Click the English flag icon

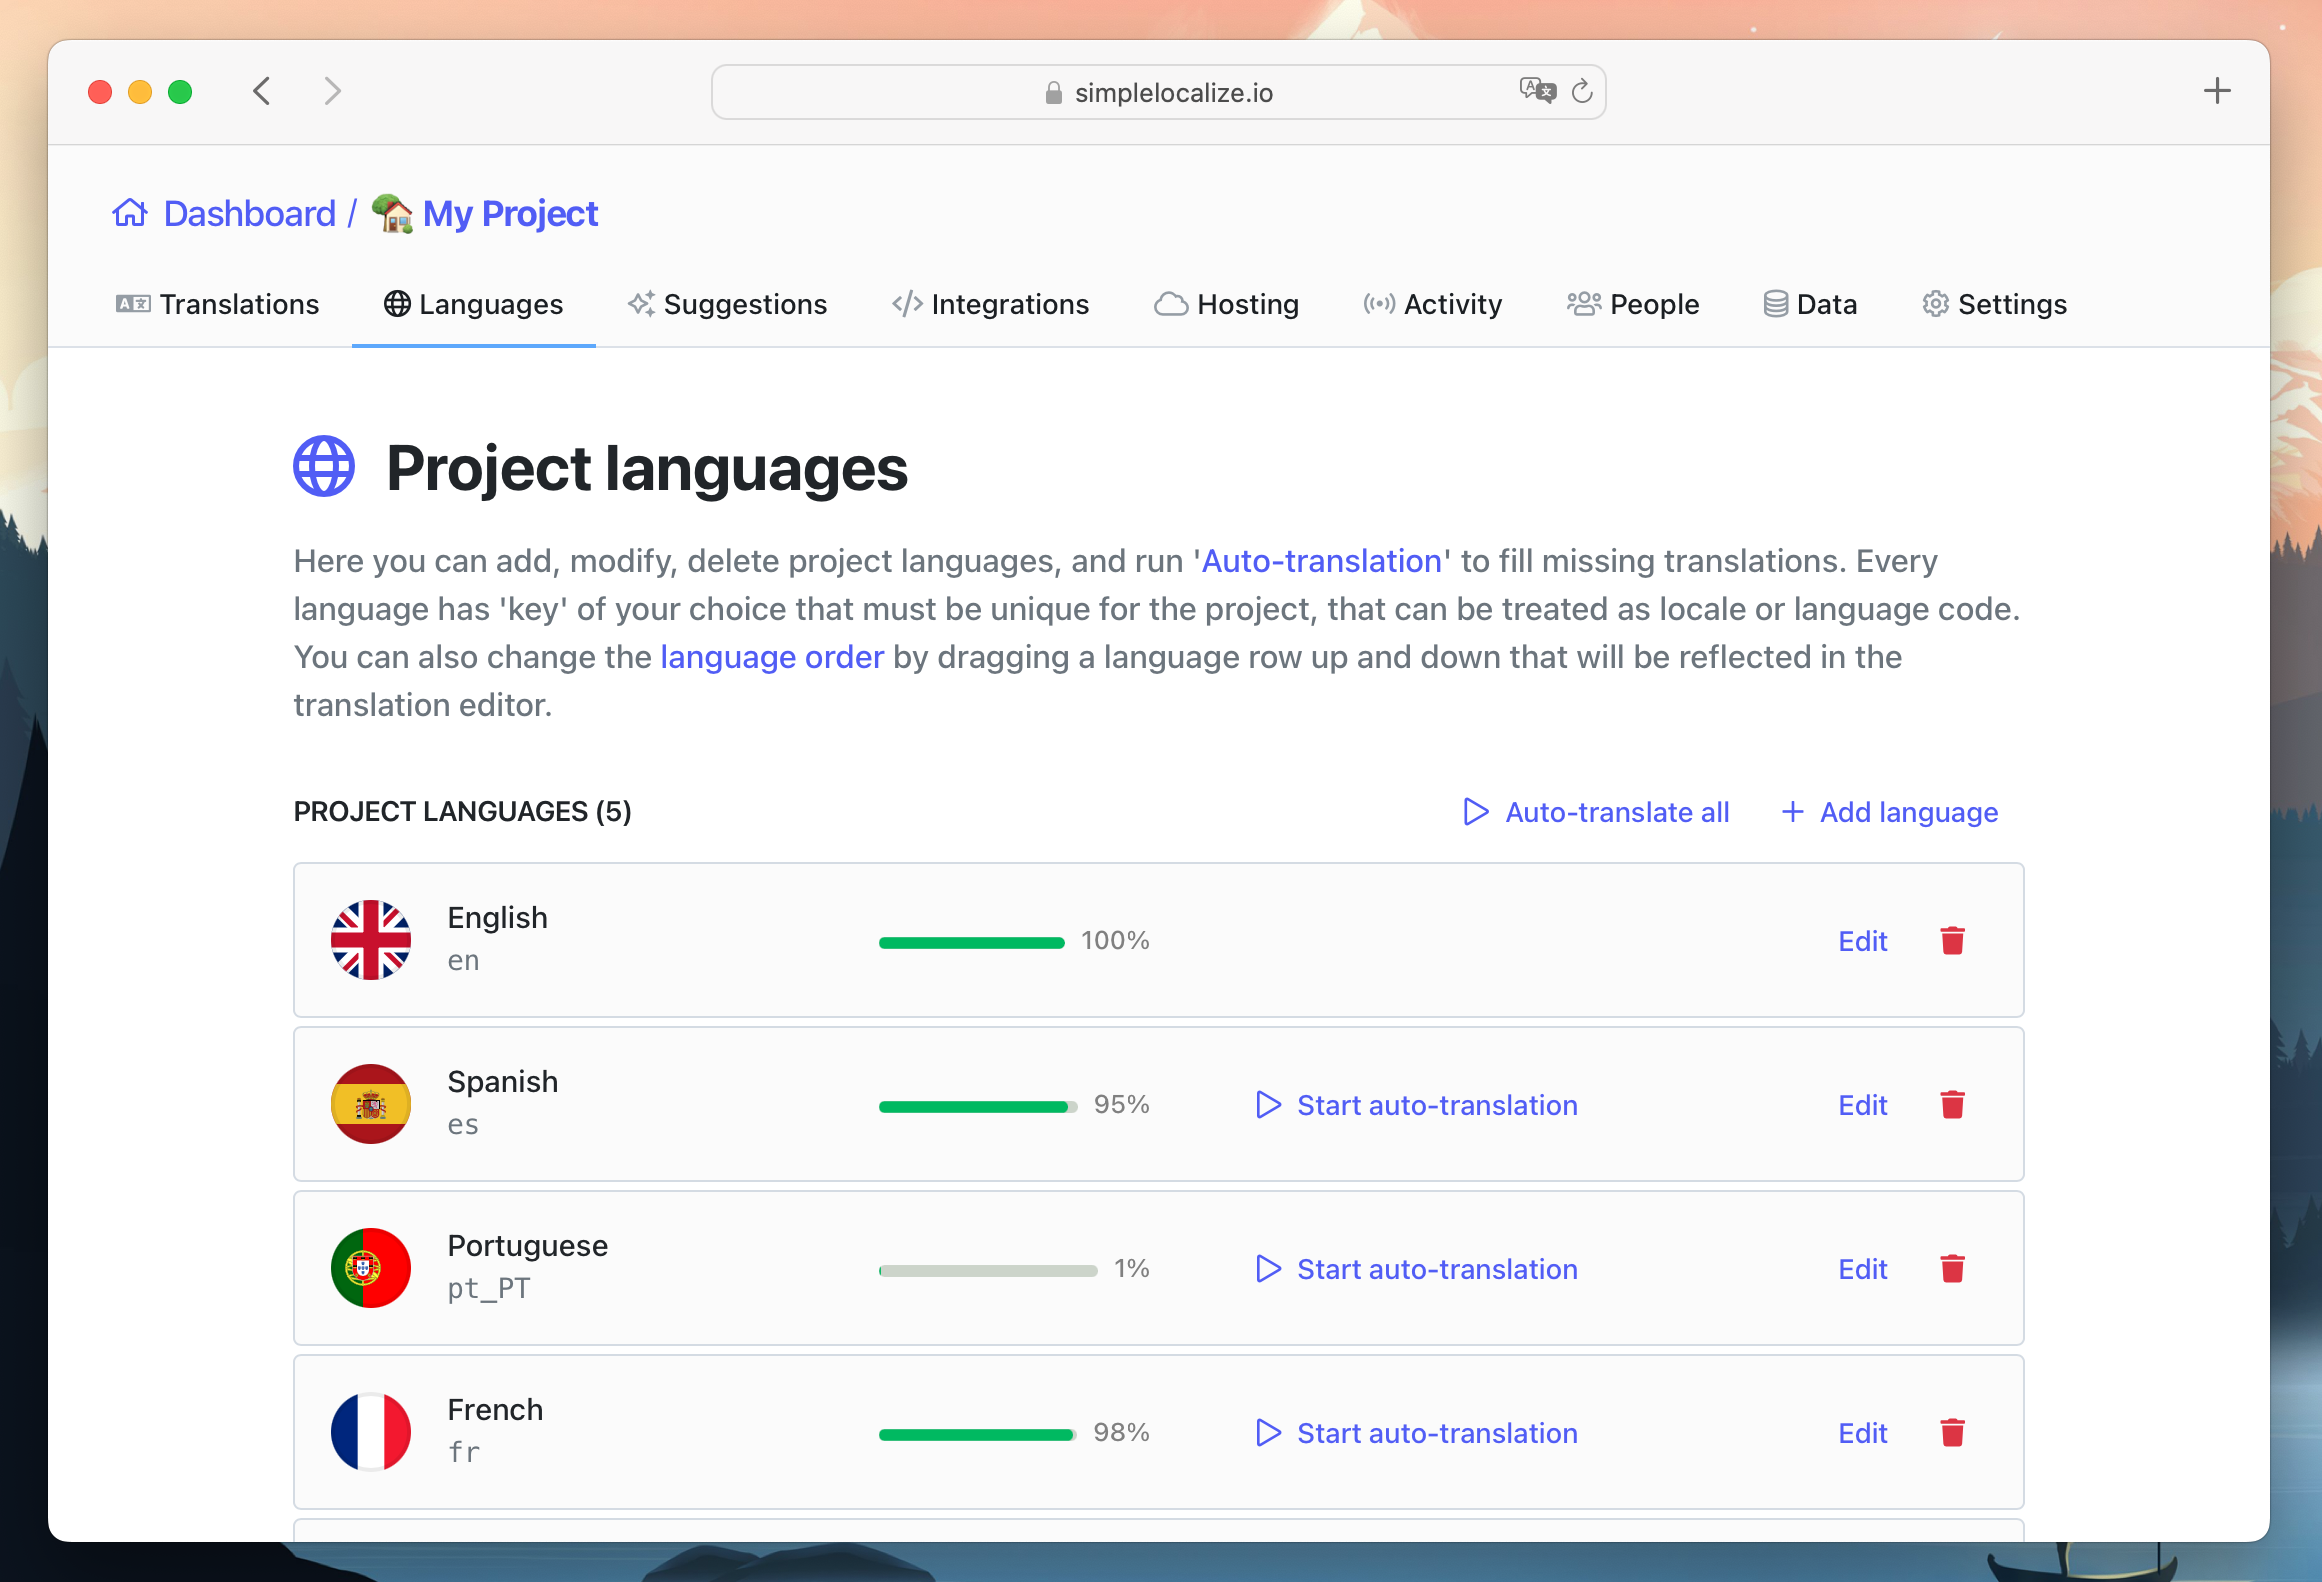tap(369, 937)
